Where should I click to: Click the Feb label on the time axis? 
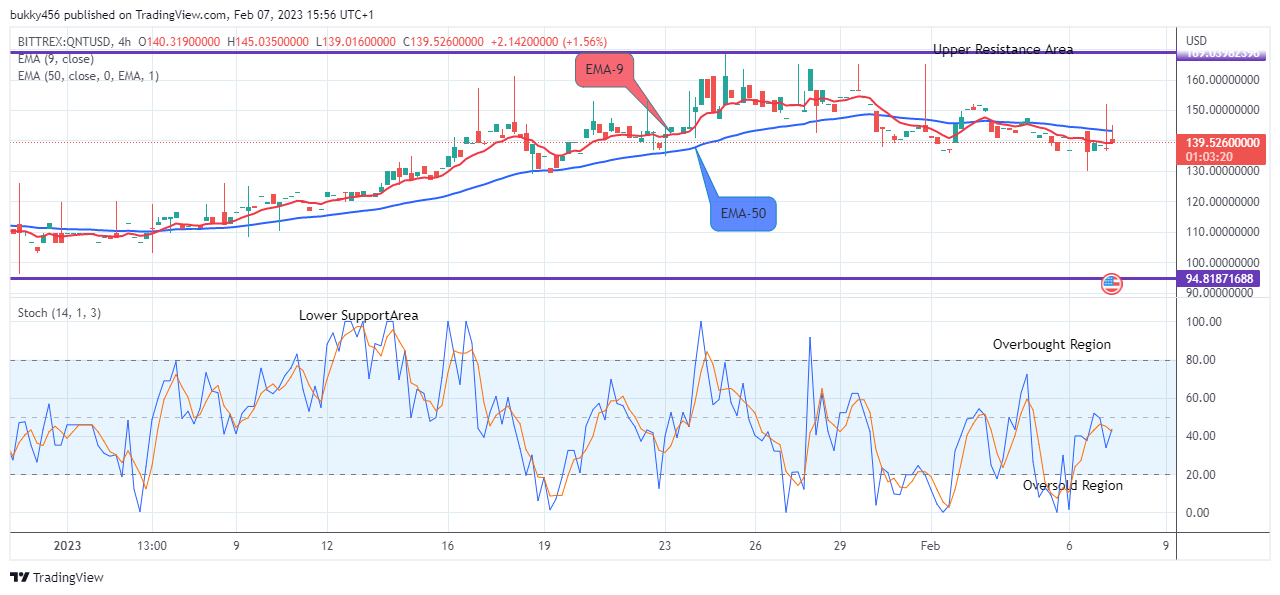click(930, 546)
